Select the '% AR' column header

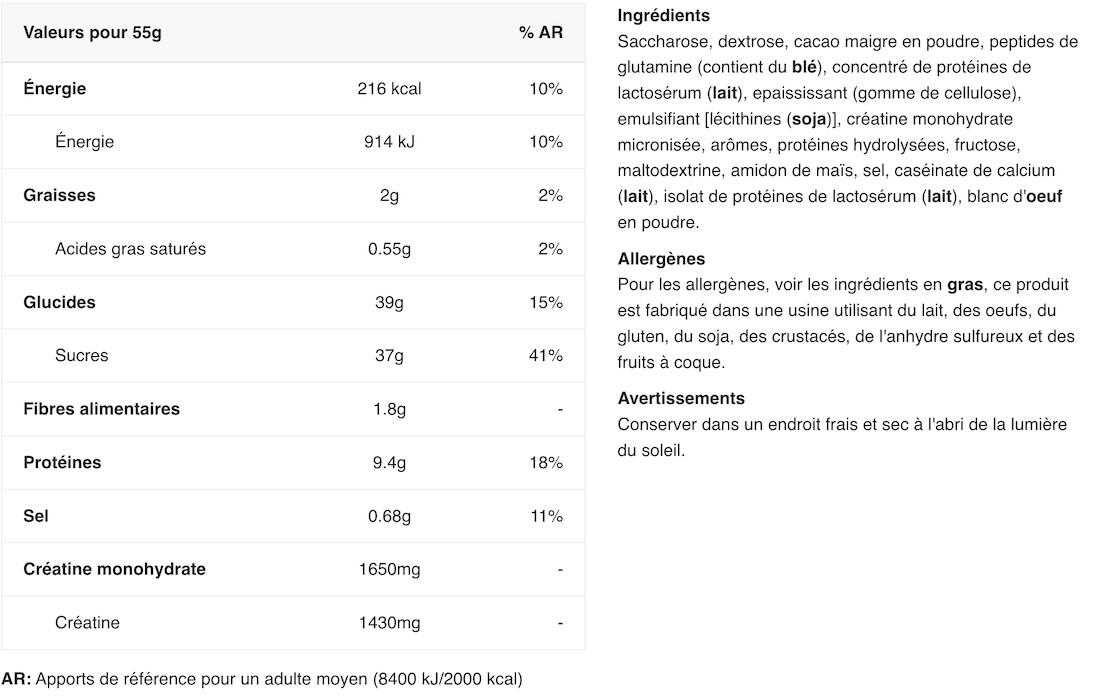pos(540,33)
